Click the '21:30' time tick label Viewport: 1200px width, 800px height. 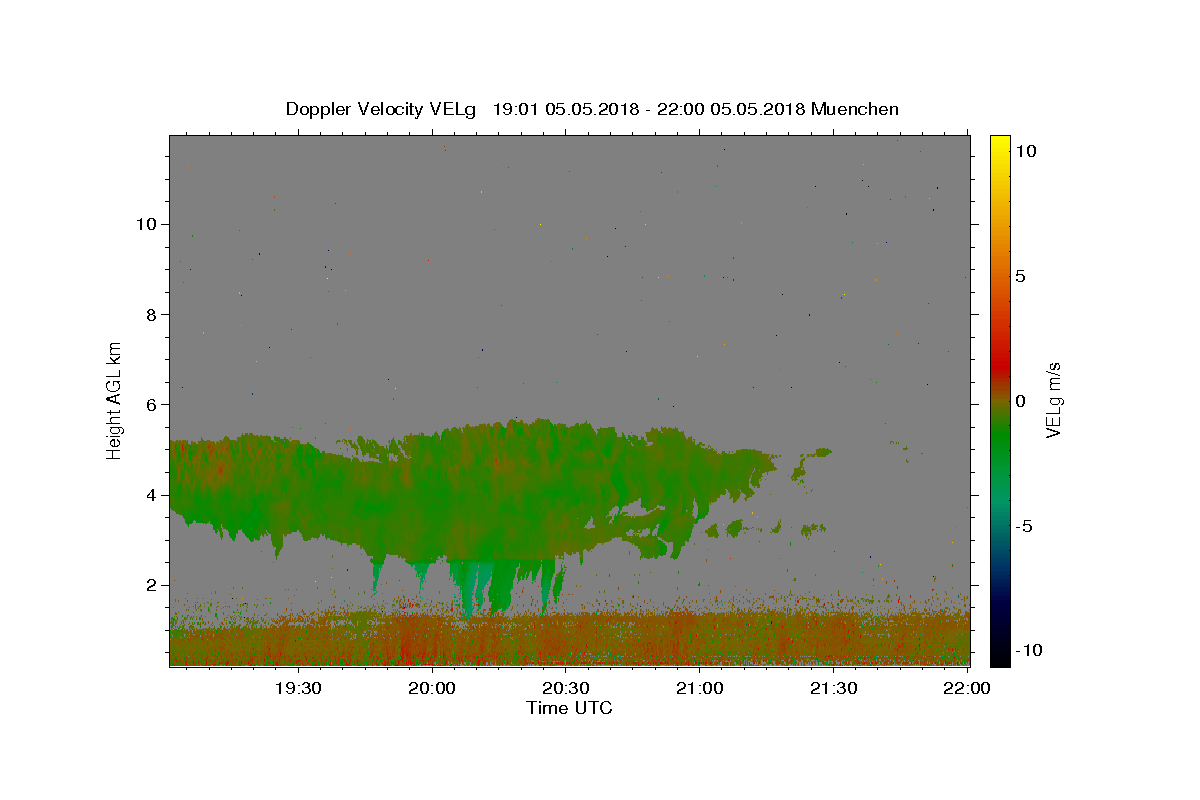[833, 688]
